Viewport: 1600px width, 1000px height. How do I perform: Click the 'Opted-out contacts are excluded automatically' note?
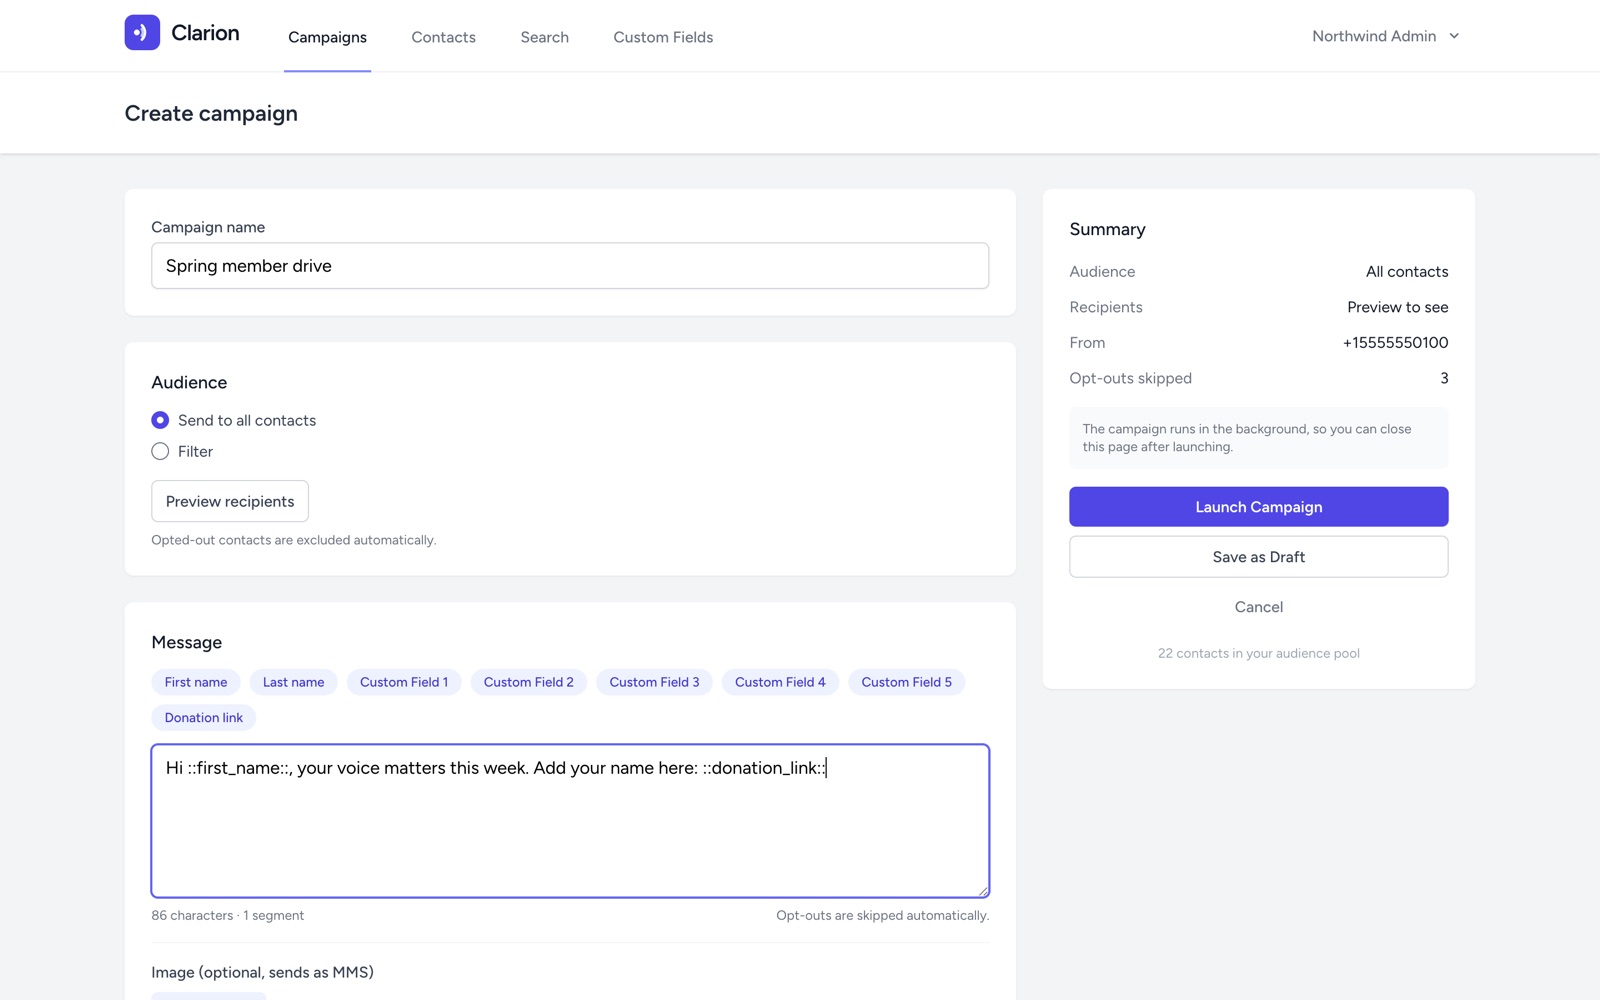click(x=294, y=540)
